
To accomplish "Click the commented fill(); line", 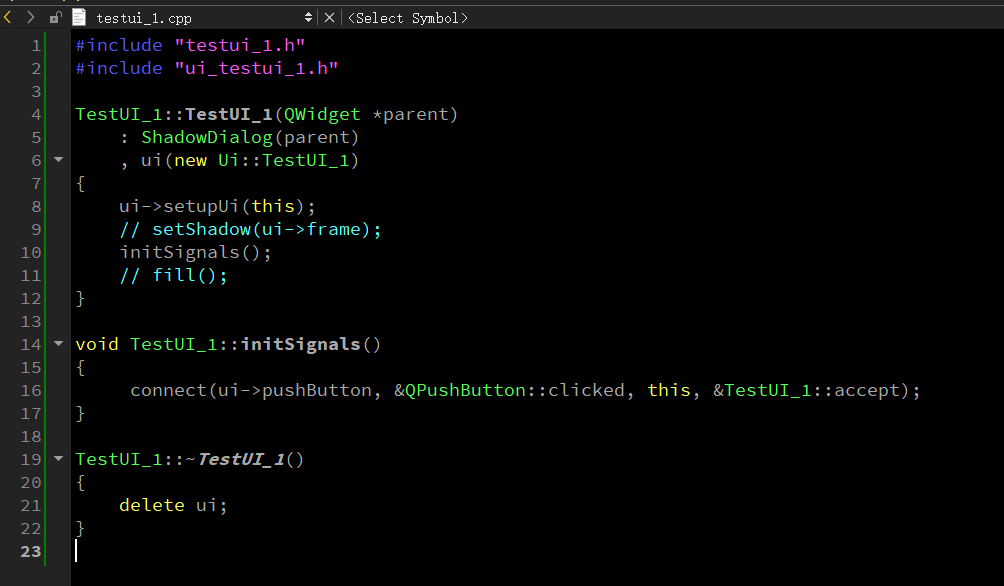I will pos(174,275).
